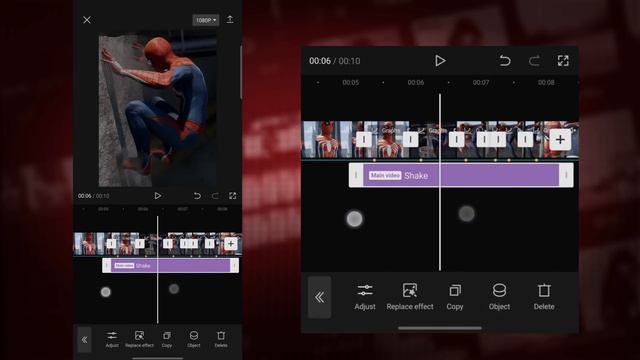Play the video in the enlarged panel
640x360 pixels.
pos(440,61)
